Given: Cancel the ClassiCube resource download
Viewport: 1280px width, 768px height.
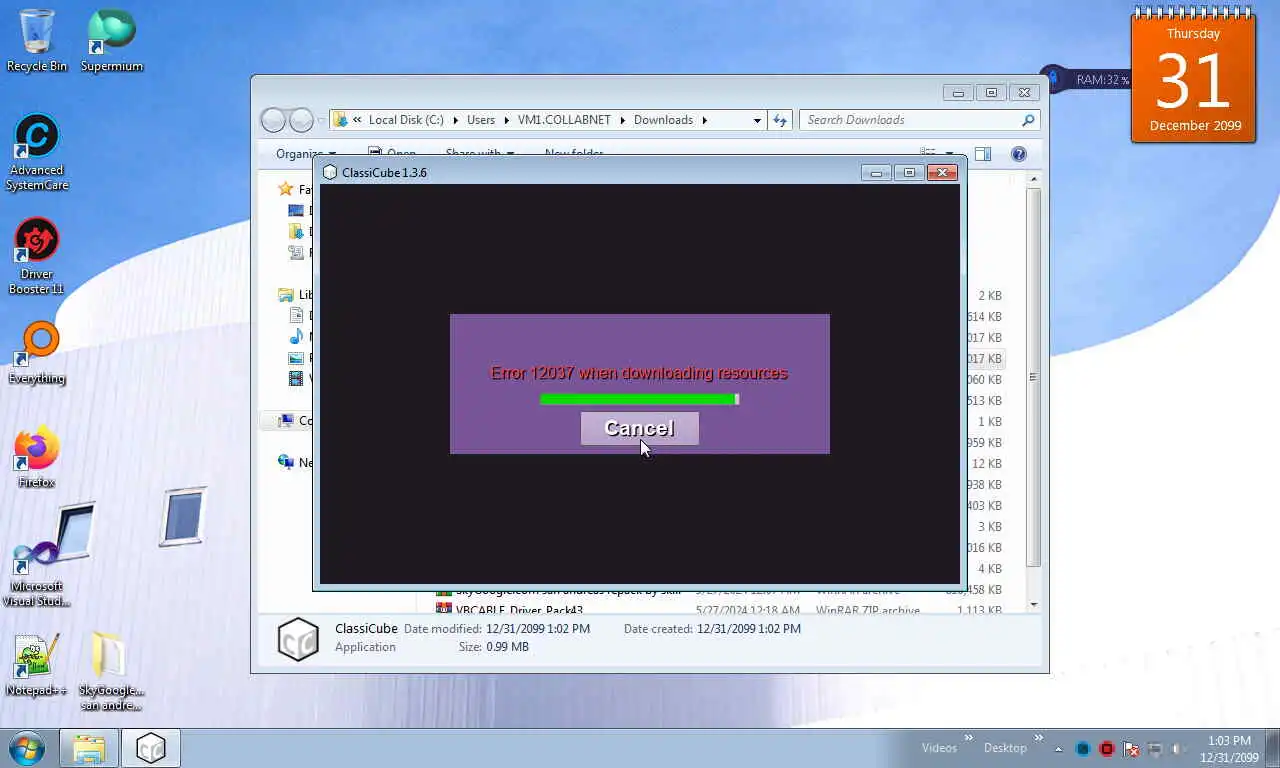Looking at the screenshot, I should (639, 428).
